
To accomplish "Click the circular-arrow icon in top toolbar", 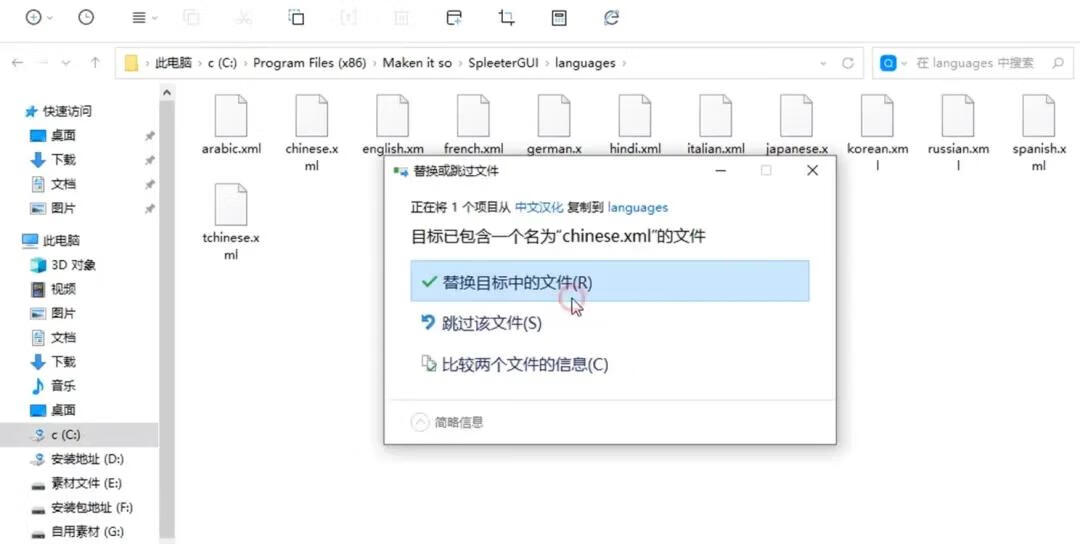I will [611, 18].
